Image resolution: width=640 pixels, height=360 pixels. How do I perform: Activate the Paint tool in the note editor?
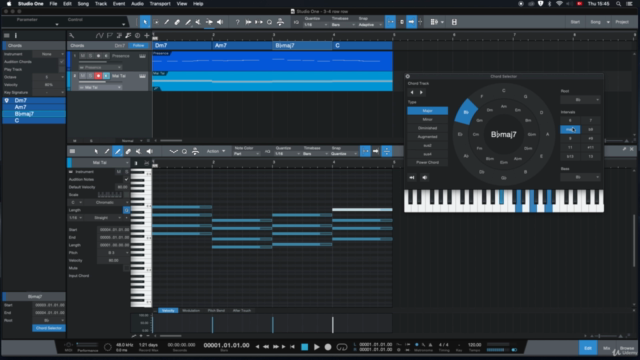(x=118, y=151)
